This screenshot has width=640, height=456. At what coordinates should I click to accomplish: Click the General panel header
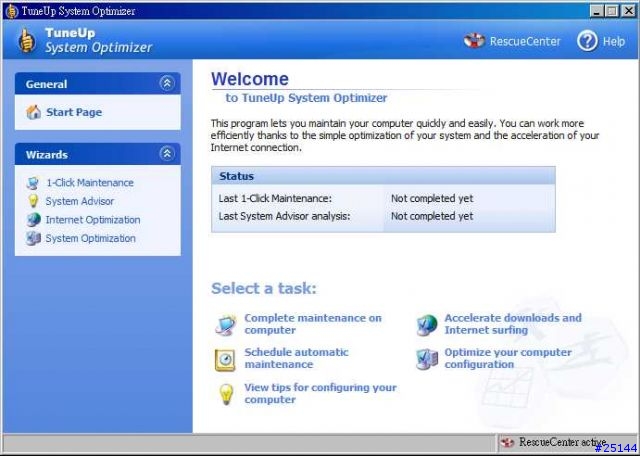pyautogui.click(x=98, y=84)
